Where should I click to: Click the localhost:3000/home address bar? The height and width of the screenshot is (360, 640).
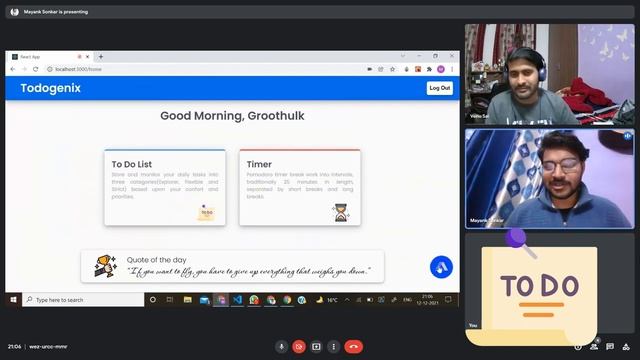[204, 69]
